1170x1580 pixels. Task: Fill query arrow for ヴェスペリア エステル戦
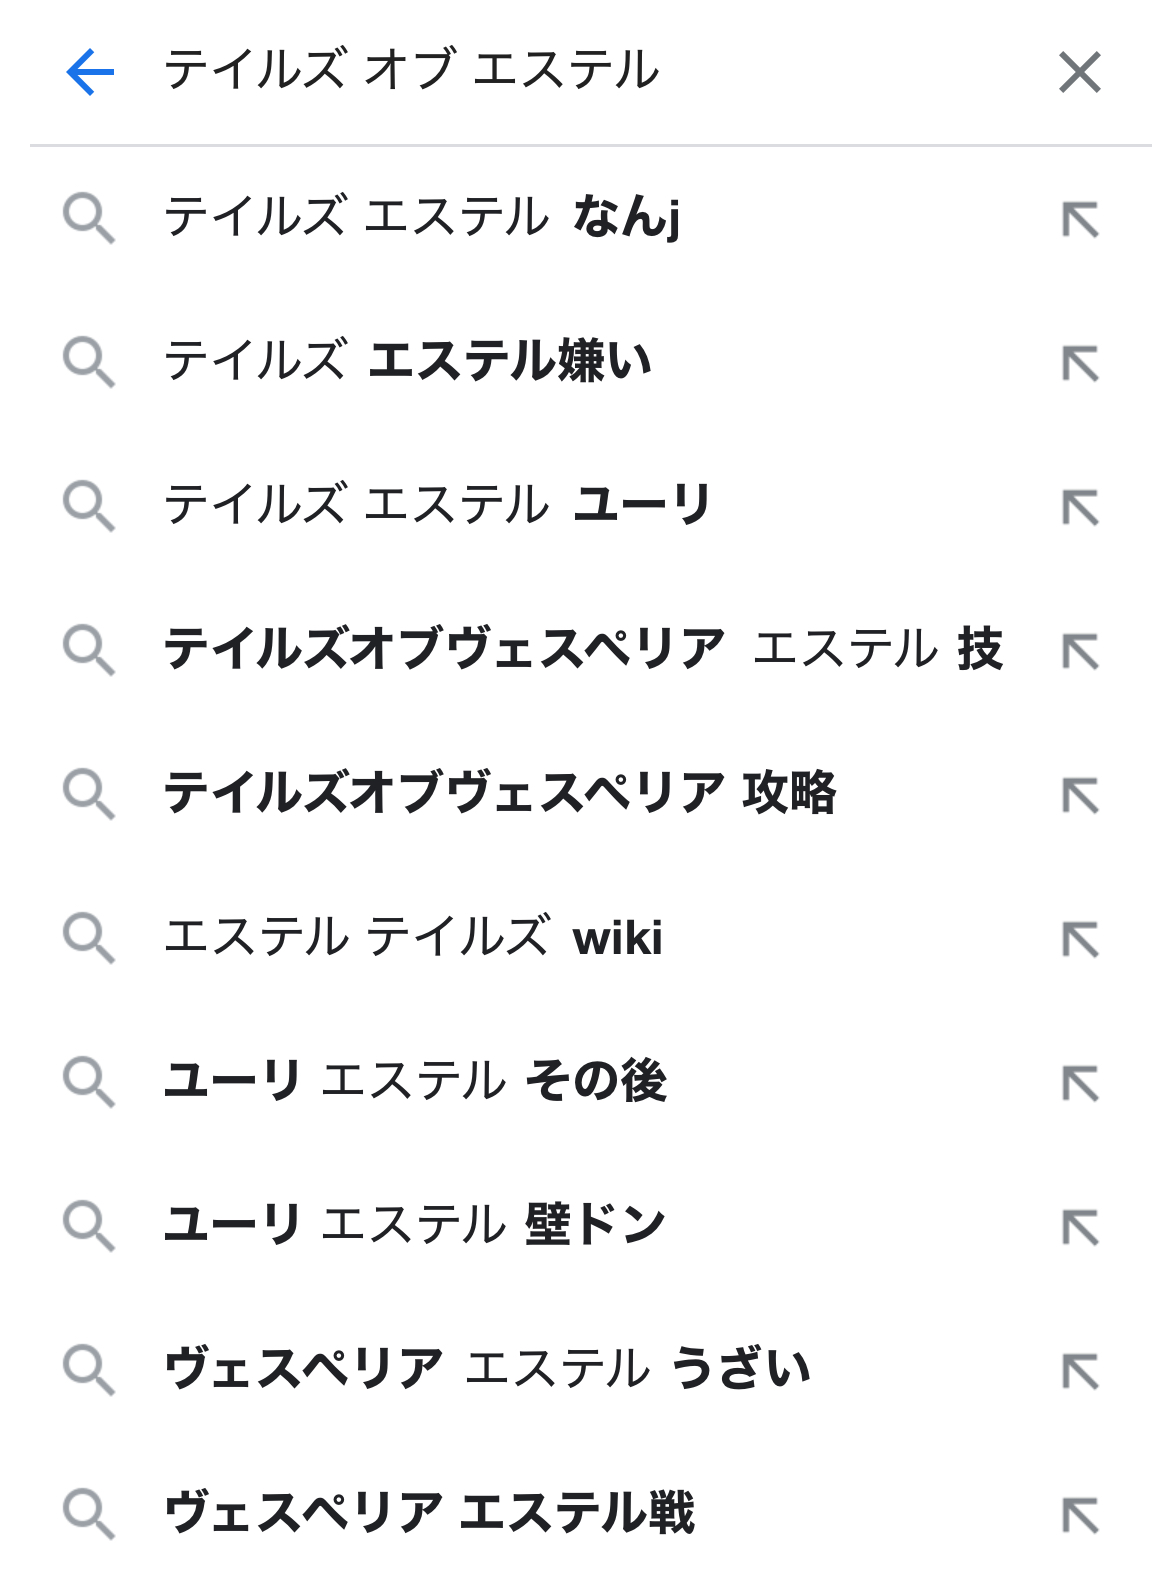(x=1081, y=1515)
